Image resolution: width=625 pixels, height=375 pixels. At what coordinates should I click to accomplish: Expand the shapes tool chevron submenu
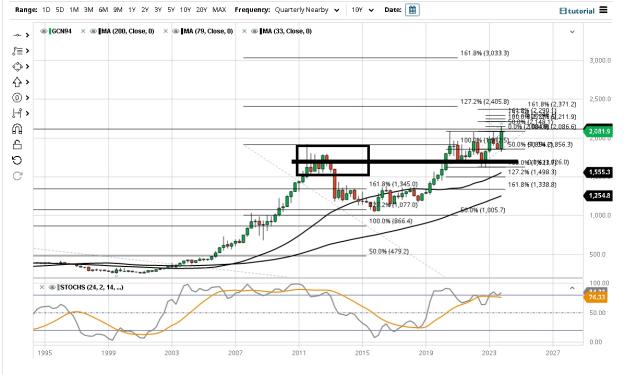click(x=27, y=67)
